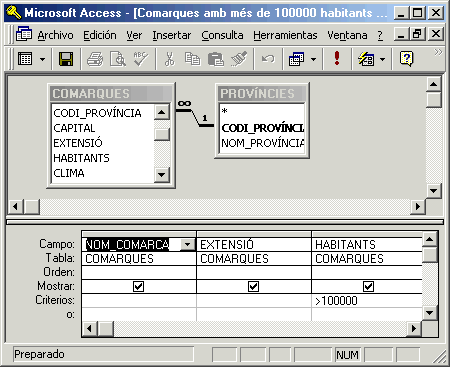Image resolution: width=450 pixels, height=367 pixels.
Task: Expand the view selector dropdown arrow
Action: tap(42, 59)
